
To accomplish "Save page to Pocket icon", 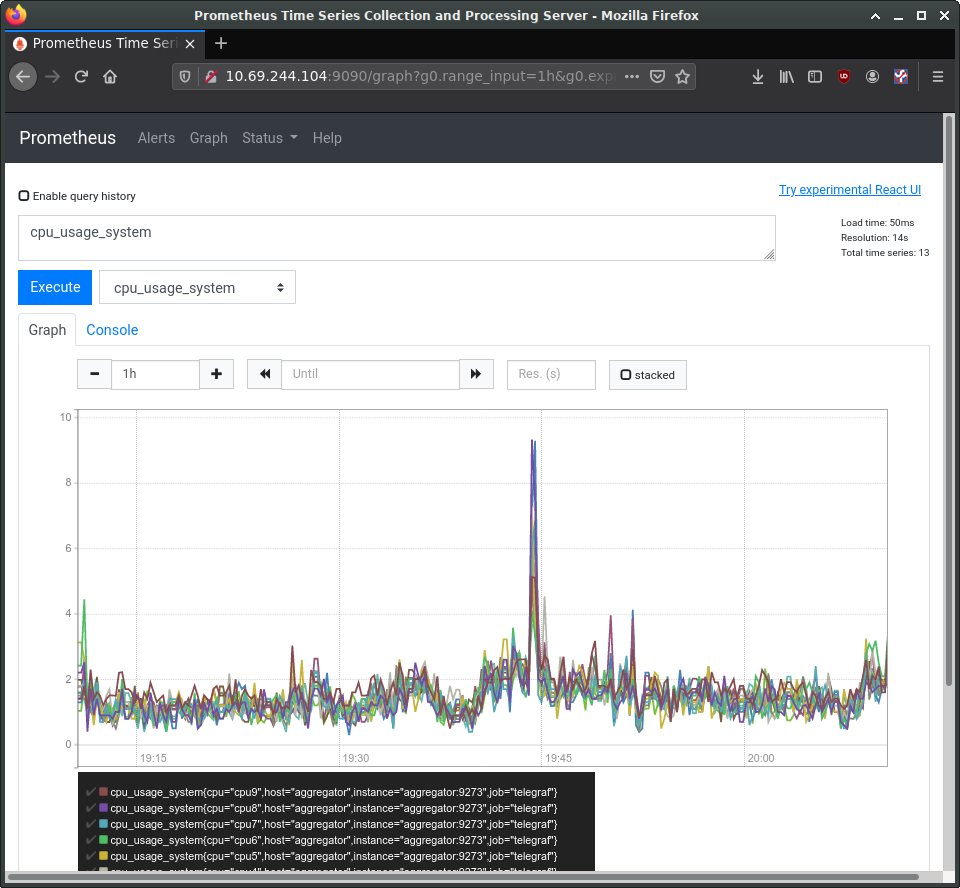I will (x=657, y=77).
